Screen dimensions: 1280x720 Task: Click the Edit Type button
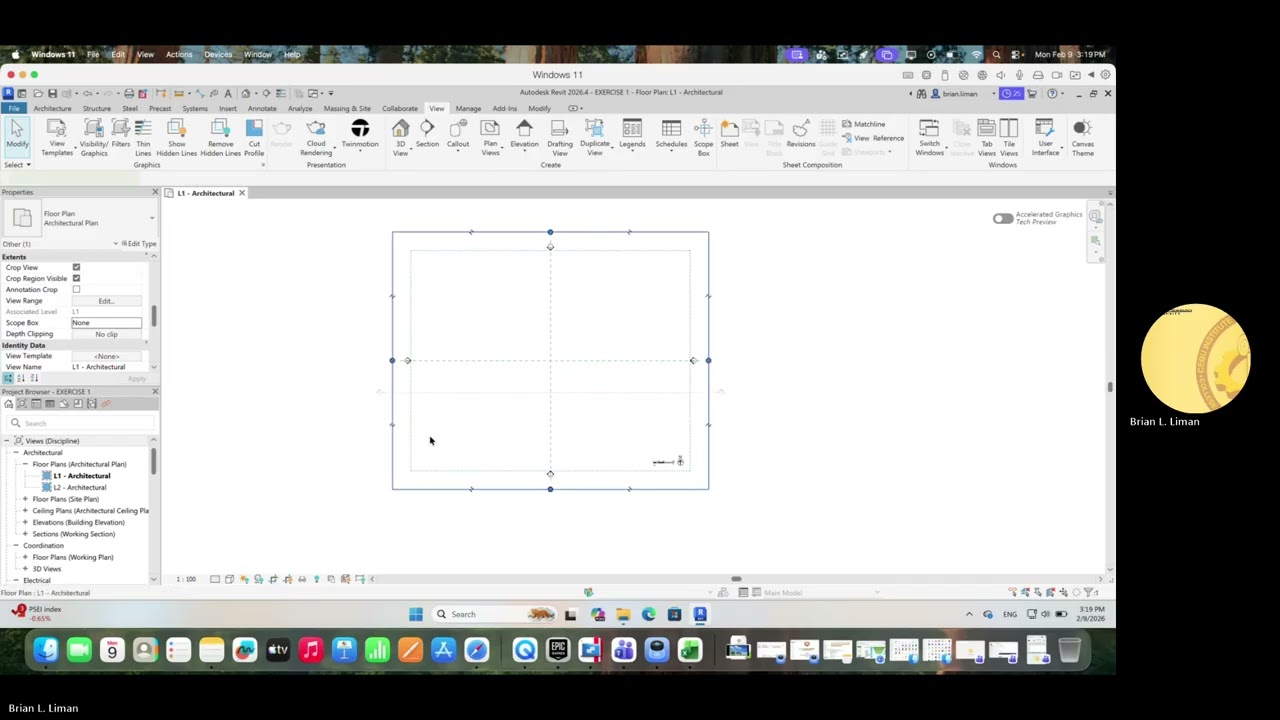click(139, 244)
